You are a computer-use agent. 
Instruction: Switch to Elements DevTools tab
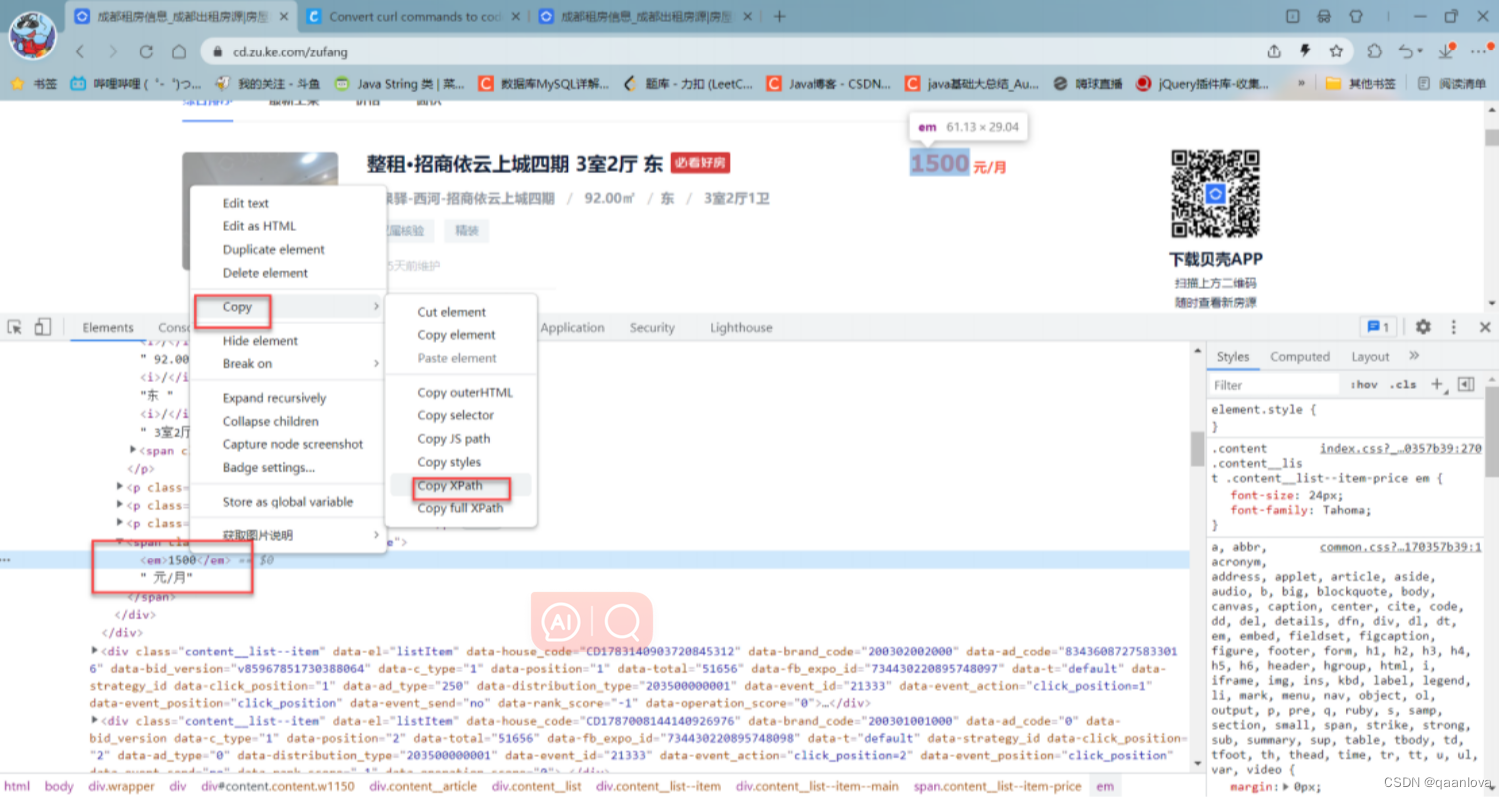coord(108,328)
